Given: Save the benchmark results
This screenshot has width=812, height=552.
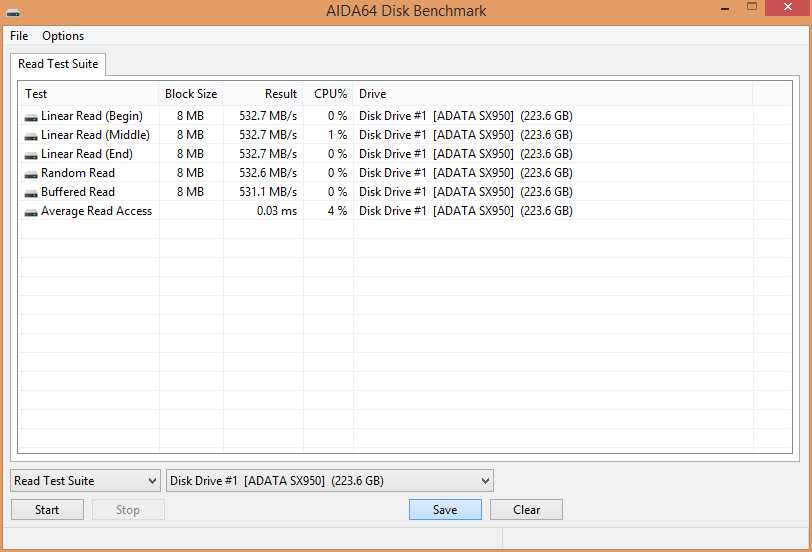Looking at the screenshot, I should [x=445, y=510].
